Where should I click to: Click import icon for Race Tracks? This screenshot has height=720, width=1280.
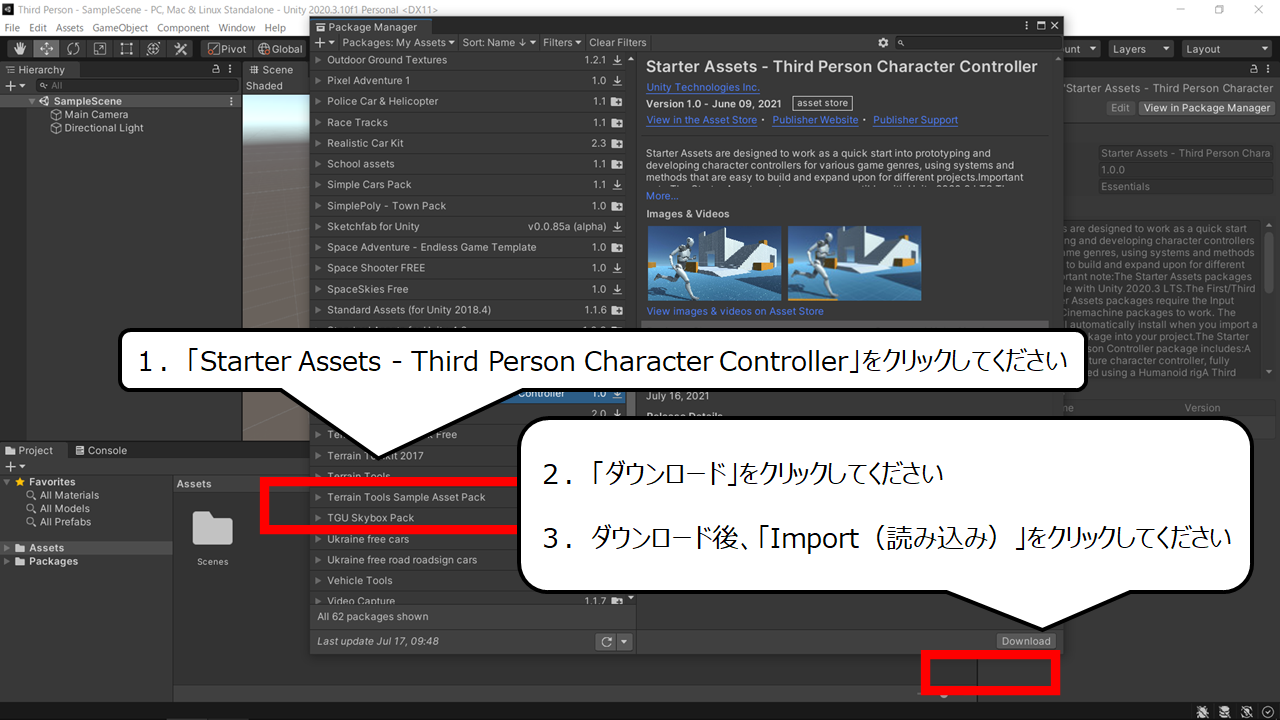(x=617, y=123)
